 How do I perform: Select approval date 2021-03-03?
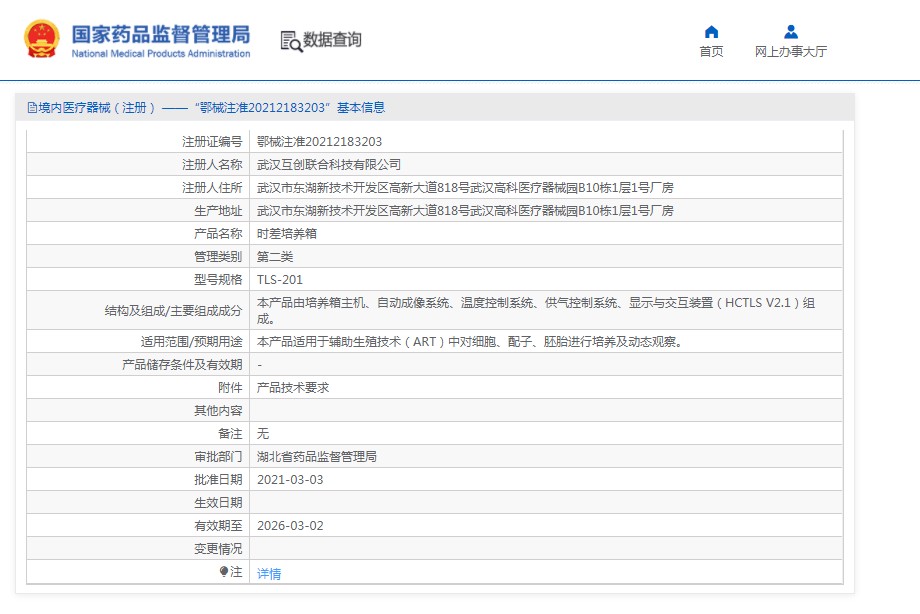[290, 480]
